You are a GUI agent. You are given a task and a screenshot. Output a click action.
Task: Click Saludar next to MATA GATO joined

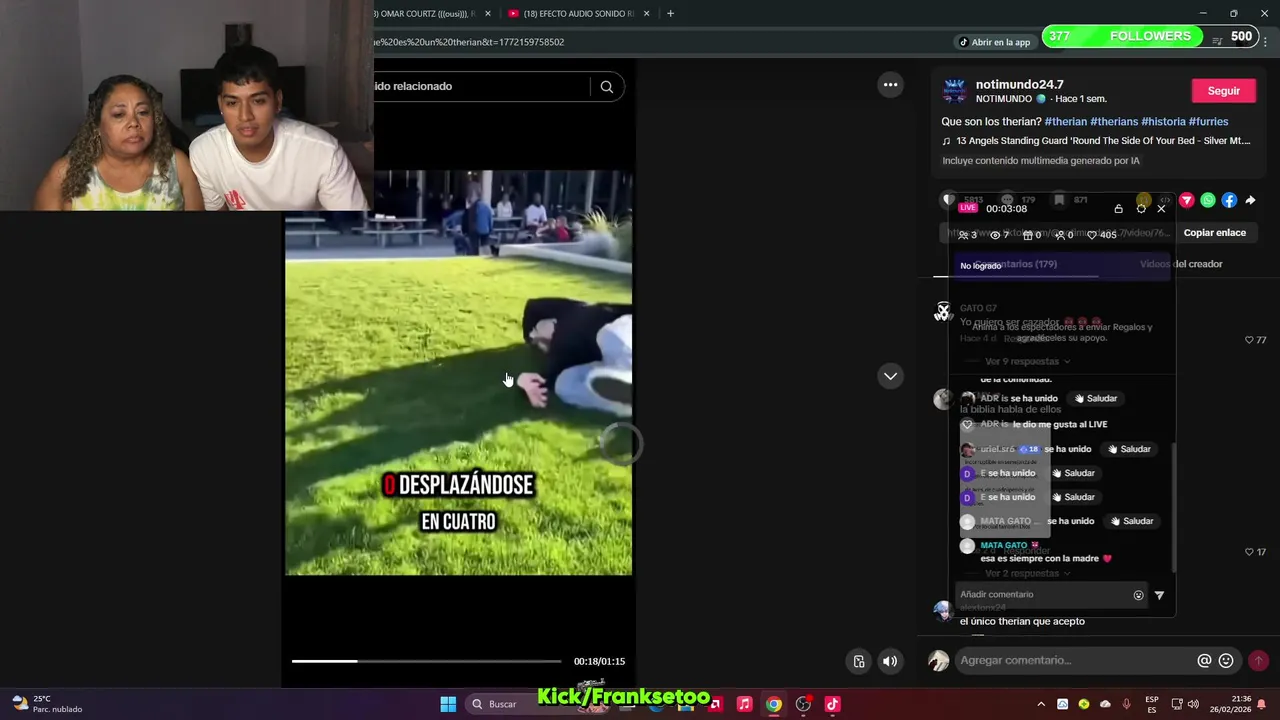[1132, 521]
